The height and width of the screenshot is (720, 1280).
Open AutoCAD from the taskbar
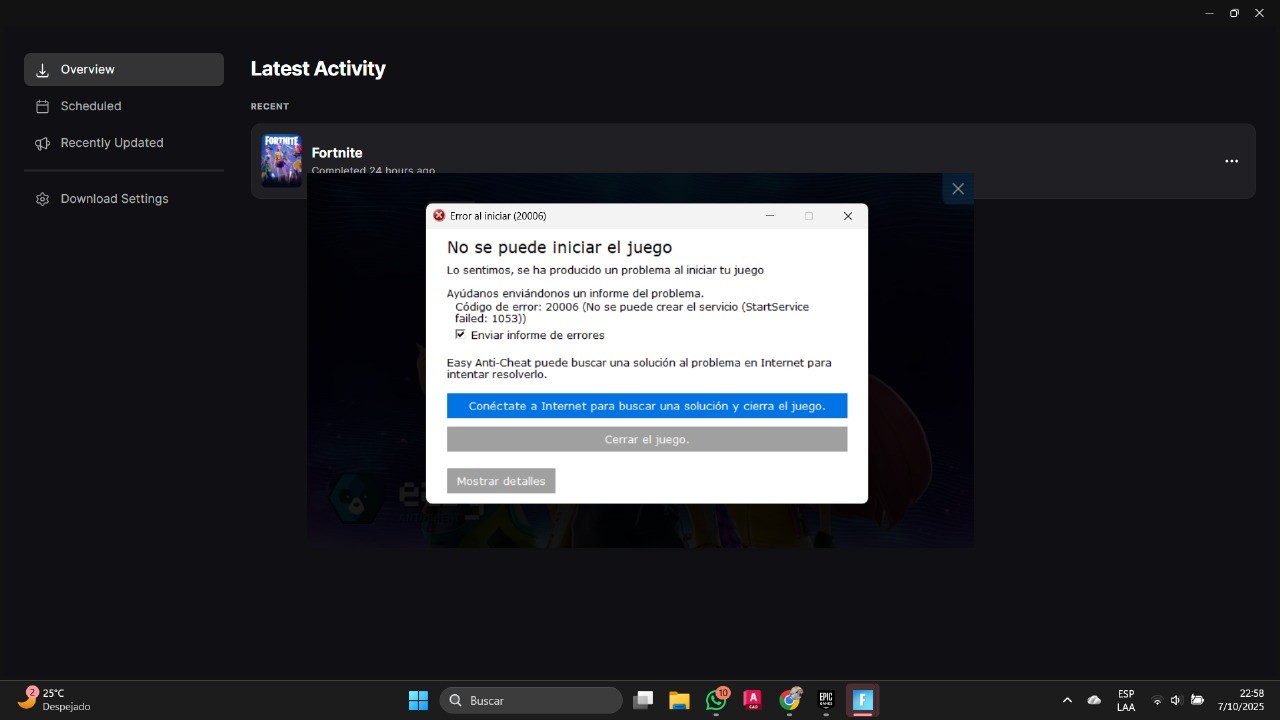coord(753,701)
